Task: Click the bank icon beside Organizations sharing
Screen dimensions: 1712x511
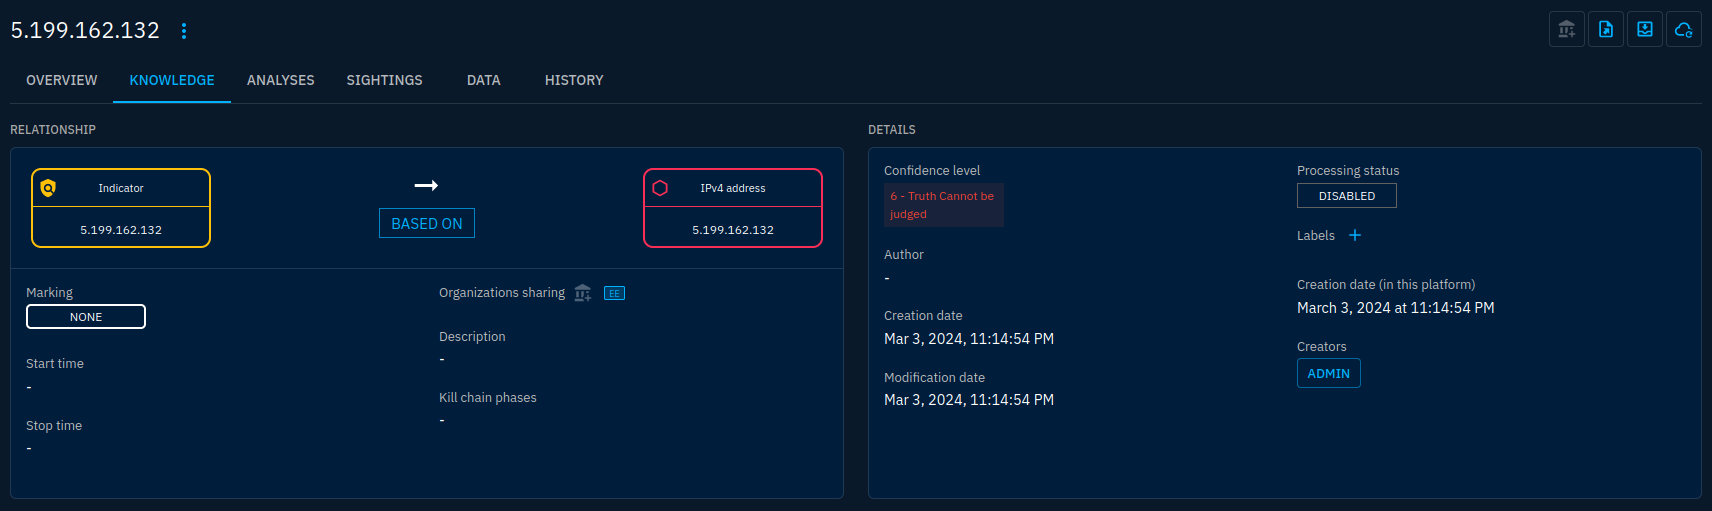Action: point(583,293)
